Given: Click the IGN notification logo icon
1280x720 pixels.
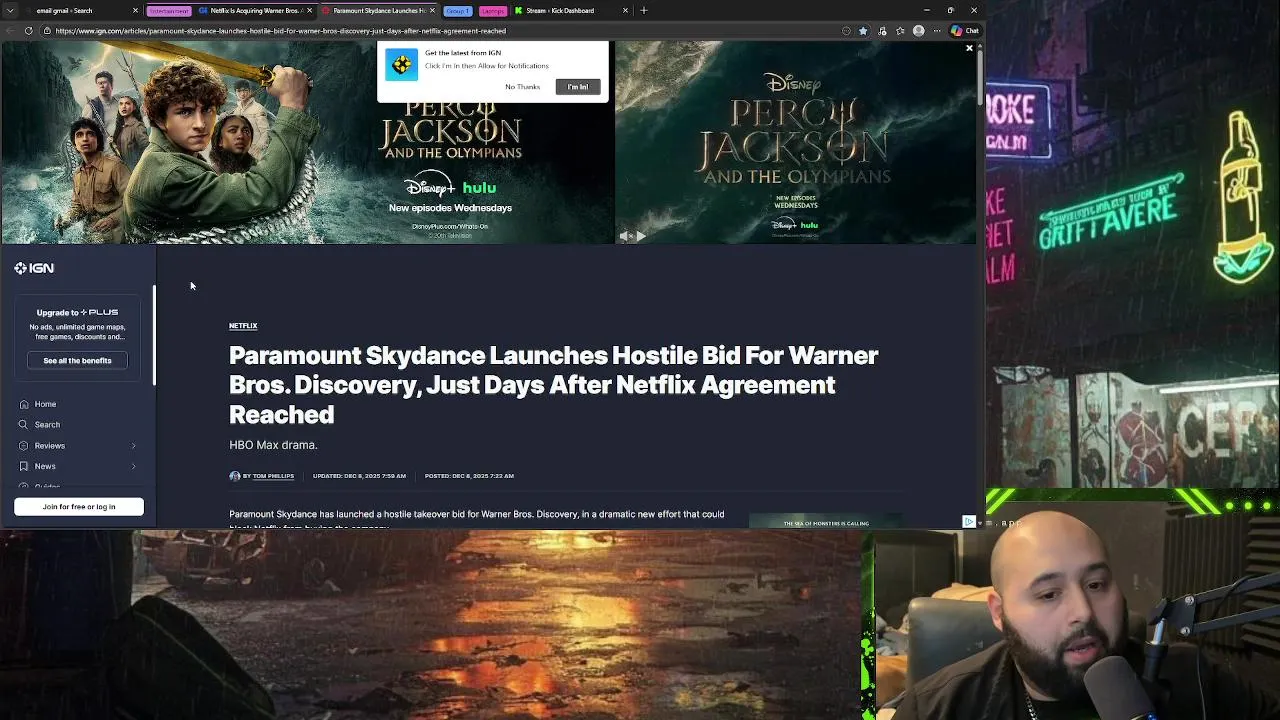Looking at the screenshot, I should pyautogui.click(x=401, y=65).
